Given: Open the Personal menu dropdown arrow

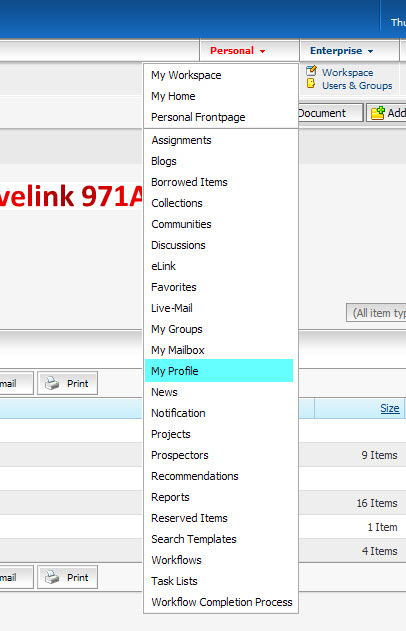Looking at the screenshot, I should click(262, 52).
